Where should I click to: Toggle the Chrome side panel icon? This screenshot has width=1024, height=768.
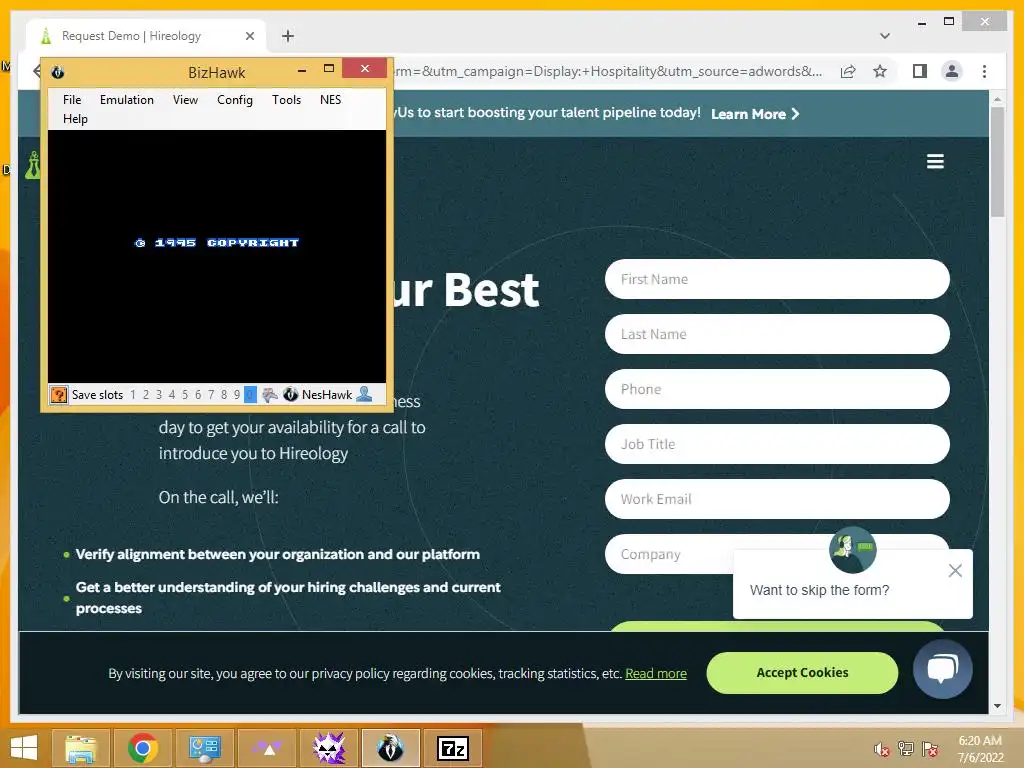point(920,71)
